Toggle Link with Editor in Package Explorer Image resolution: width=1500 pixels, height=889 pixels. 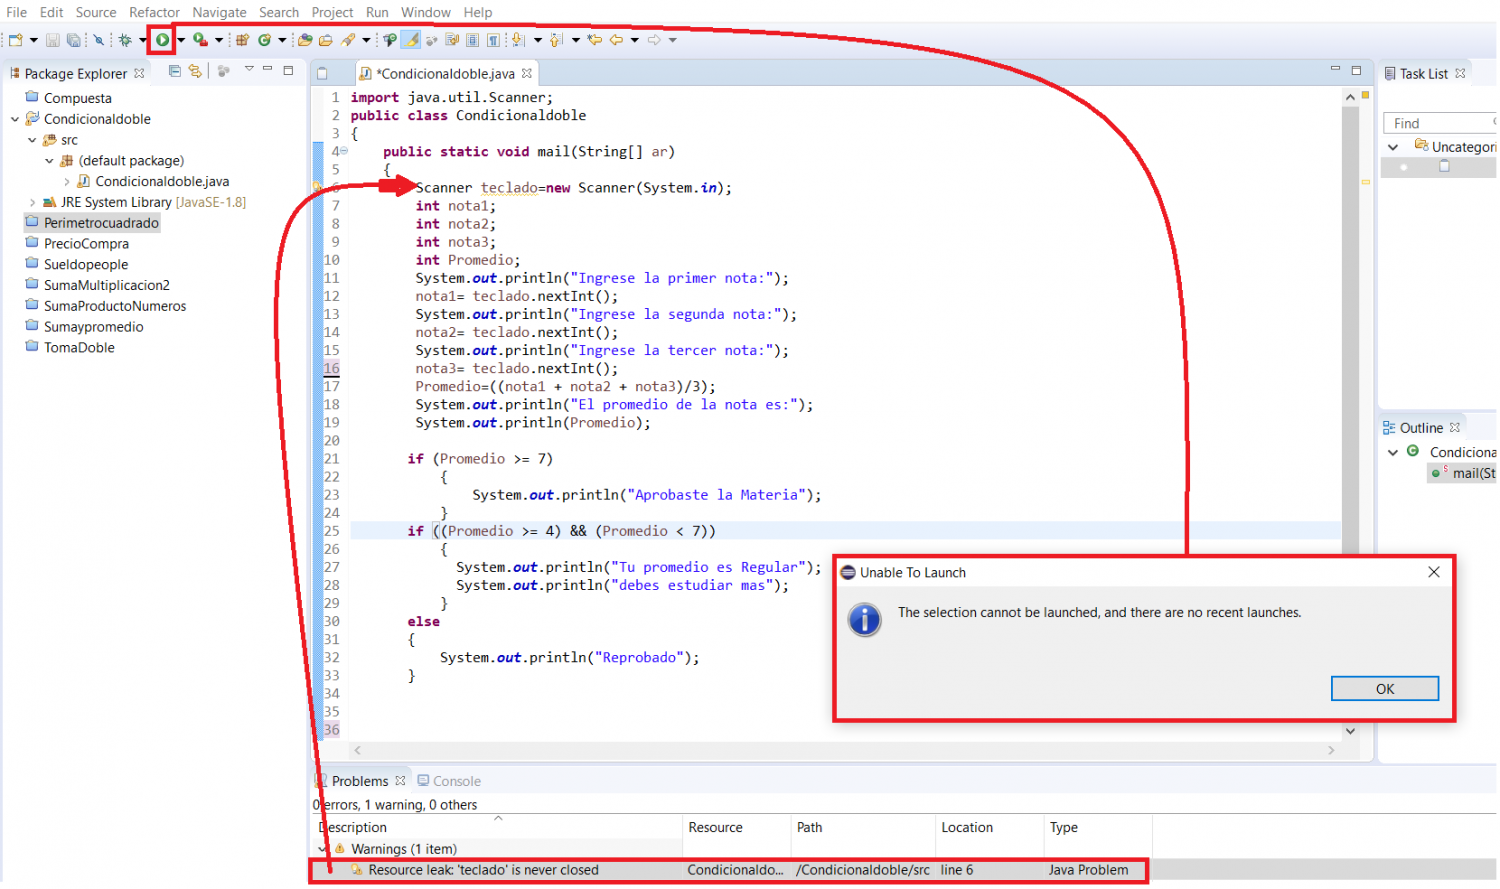point(195,71)
